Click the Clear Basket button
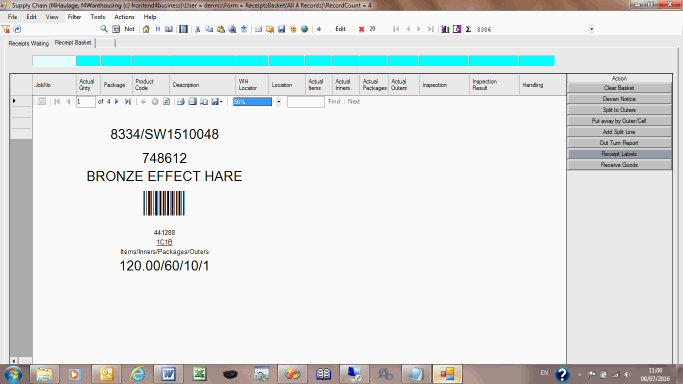The image size is (683, 384). point(619,88)
